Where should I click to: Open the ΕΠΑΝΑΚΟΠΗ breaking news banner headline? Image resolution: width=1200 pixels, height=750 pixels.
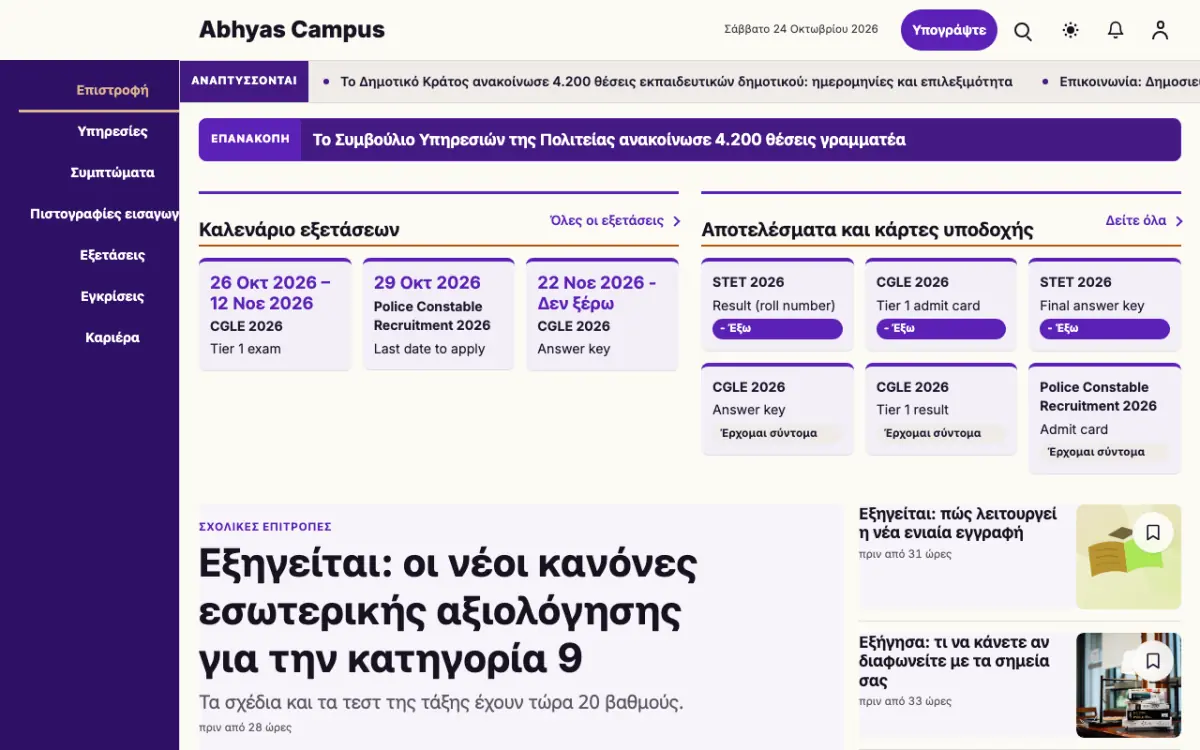tap(609, 140)
